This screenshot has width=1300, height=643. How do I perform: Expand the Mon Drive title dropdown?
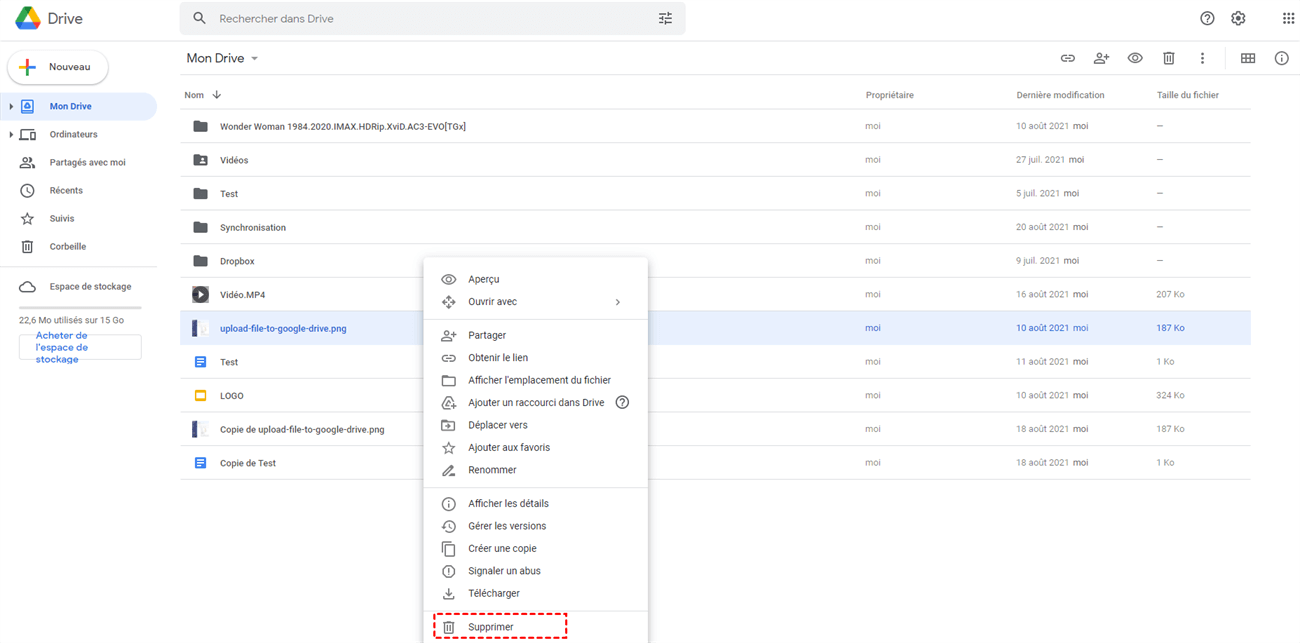pyautogui.click(x=254, y=58)
